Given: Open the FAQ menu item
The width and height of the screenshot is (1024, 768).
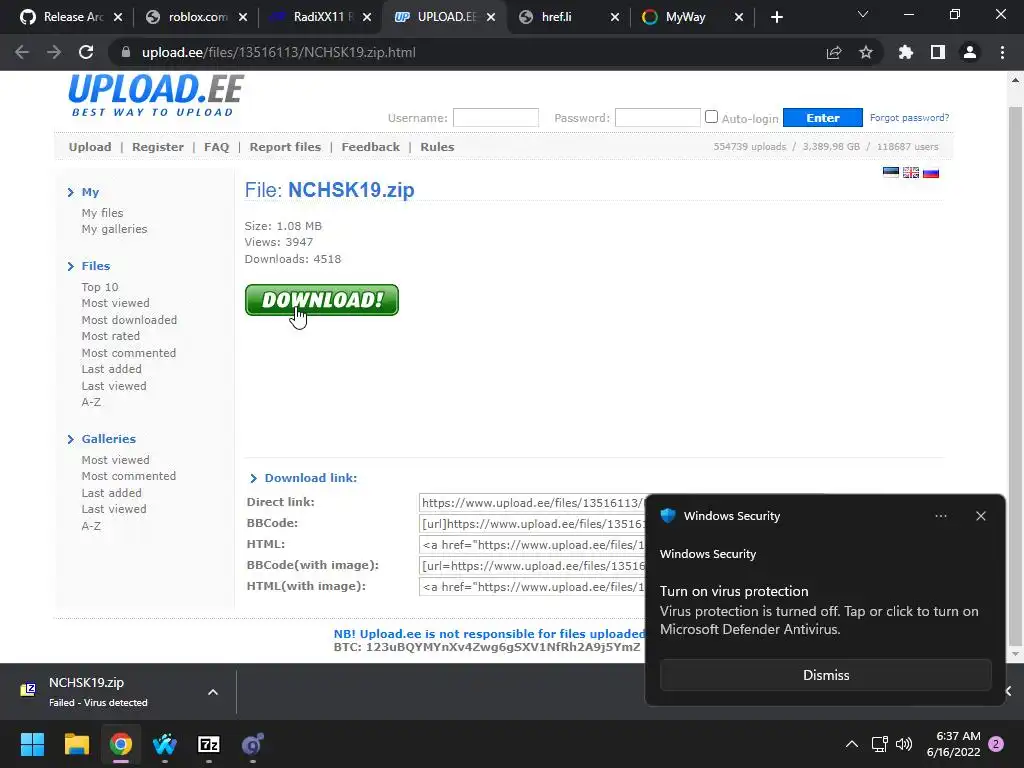Looking at the screenshot, I should [x=217, y=147].
